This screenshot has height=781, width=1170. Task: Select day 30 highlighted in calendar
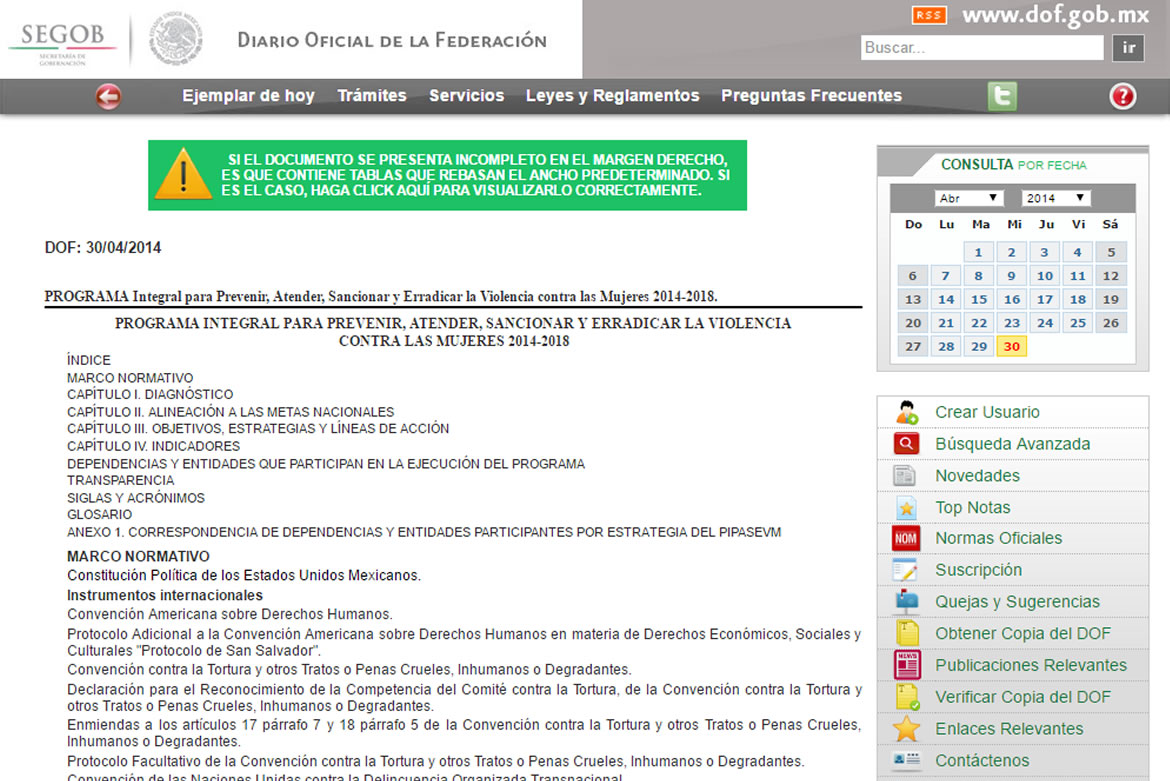pyautogui.click(x=1012, y=346)
